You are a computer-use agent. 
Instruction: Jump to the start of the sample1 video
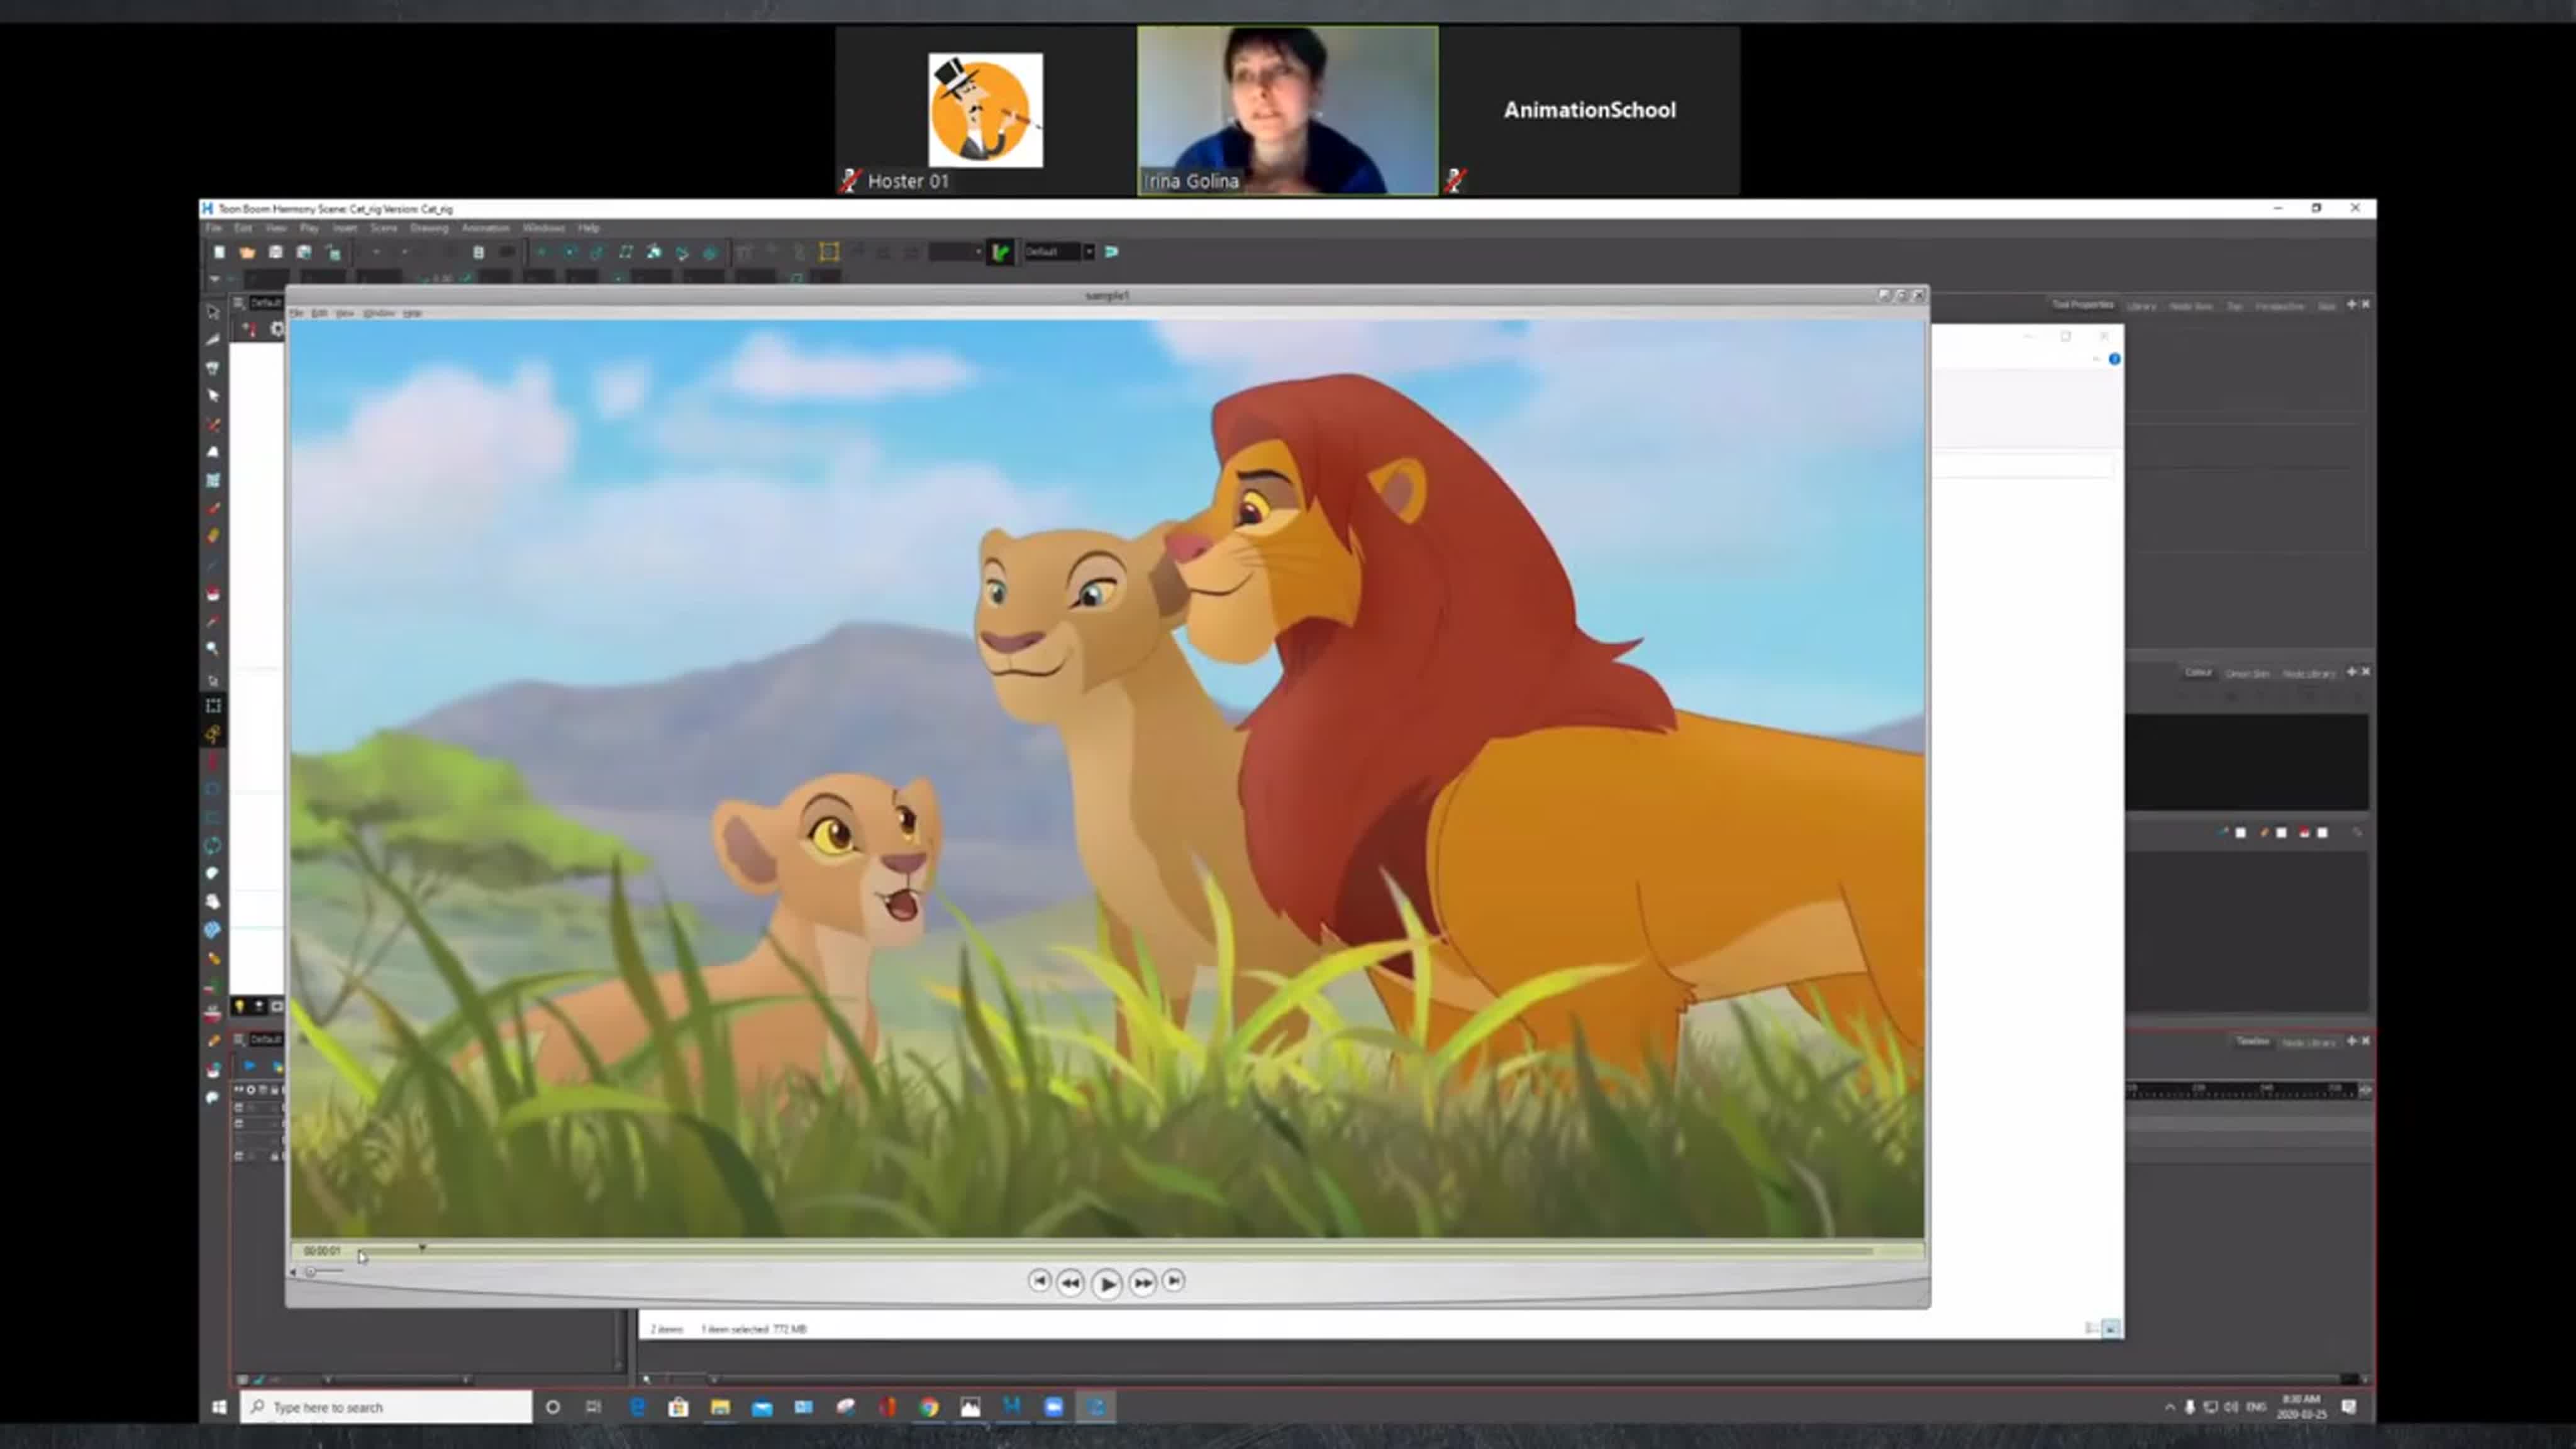(x=1039, y=1281)
